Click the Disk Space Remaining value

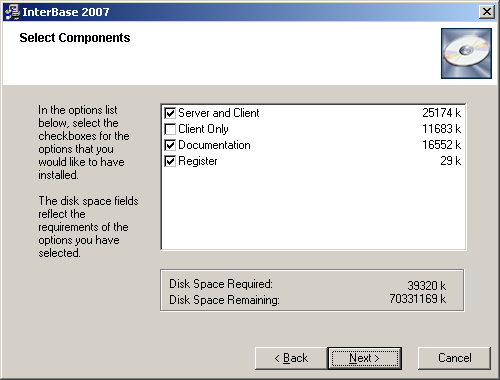(418, 299)
